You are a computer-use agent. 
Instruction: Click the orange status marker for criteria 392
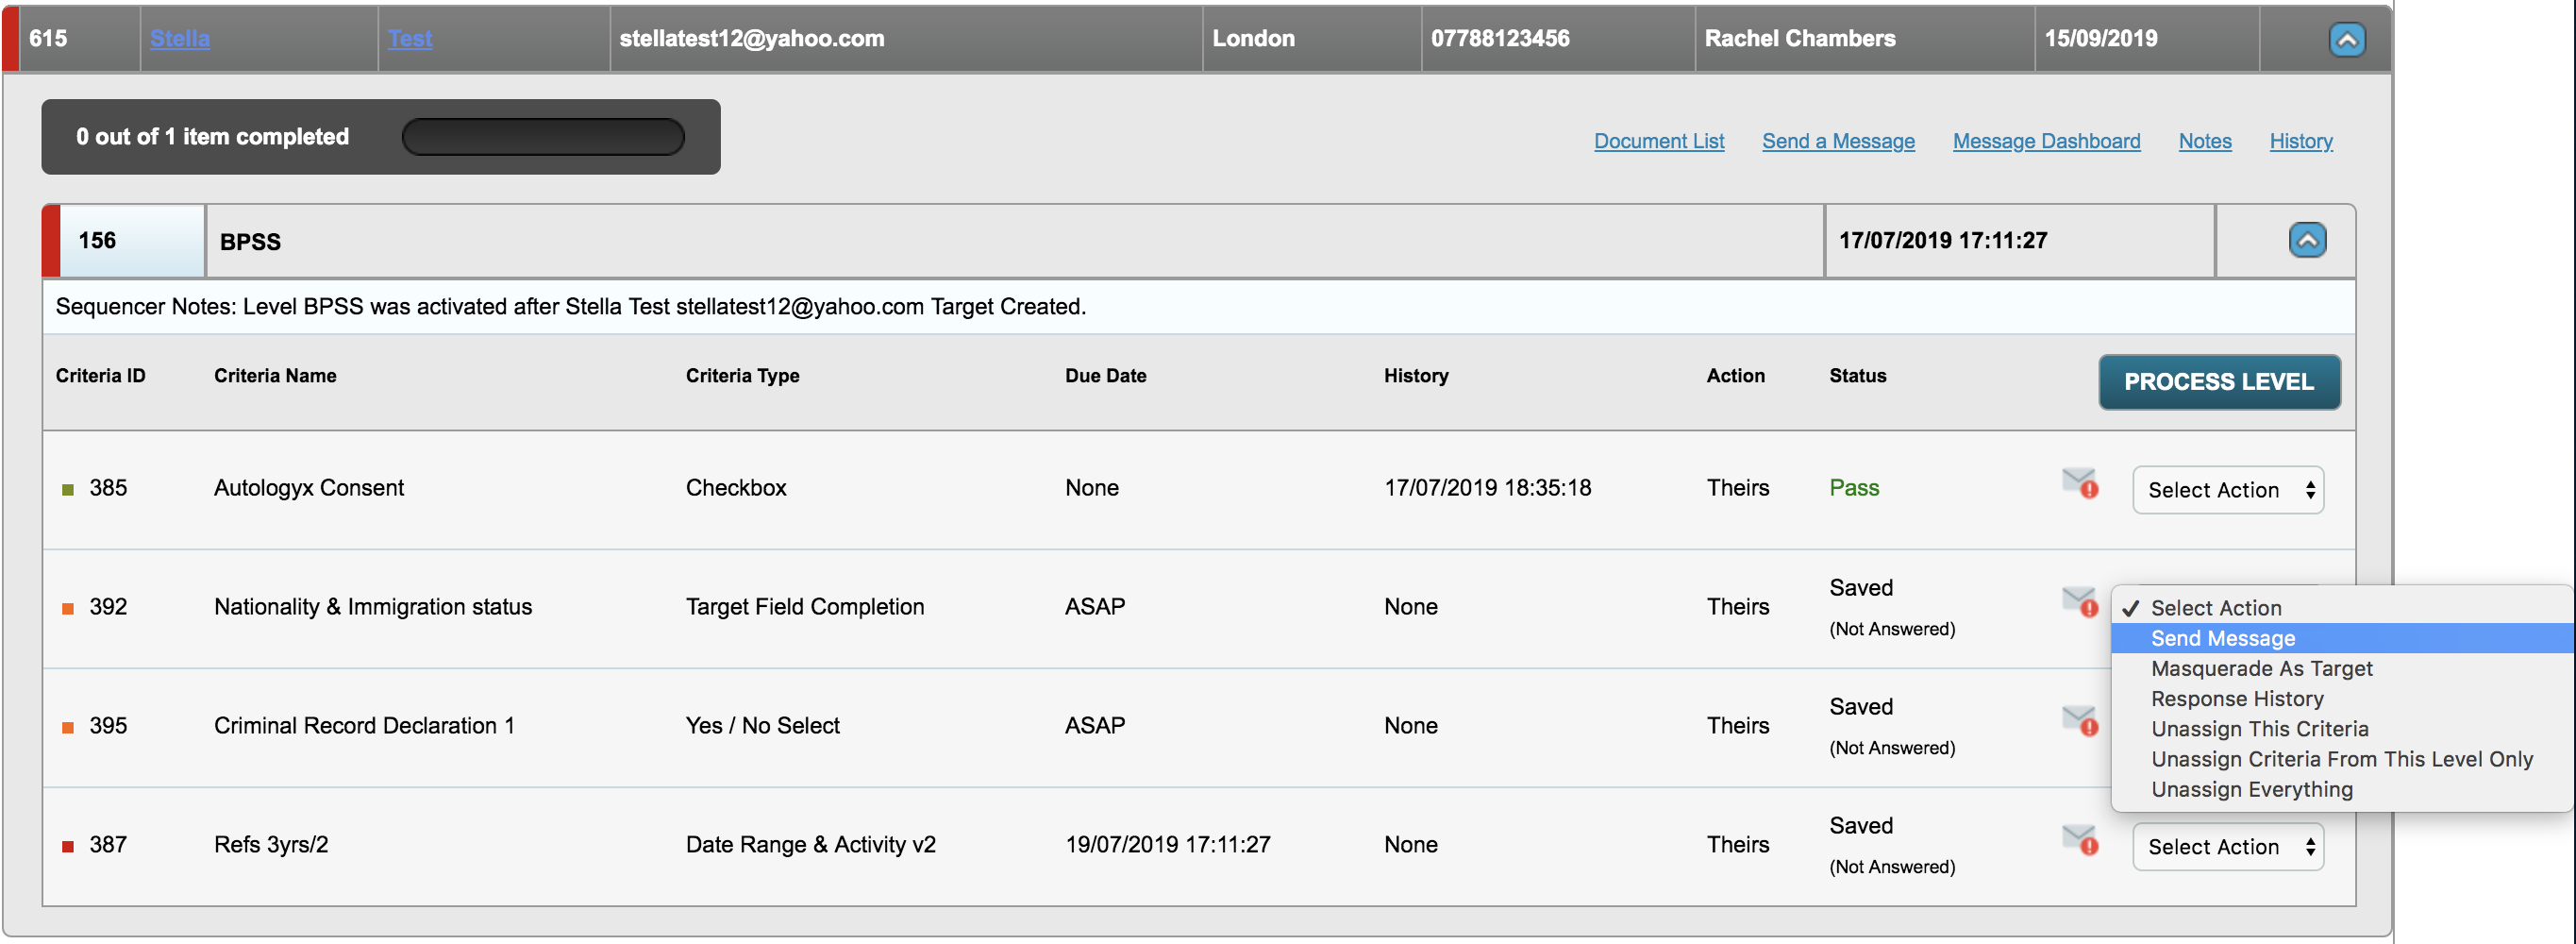pyautogui.click(x=68, y=608)
